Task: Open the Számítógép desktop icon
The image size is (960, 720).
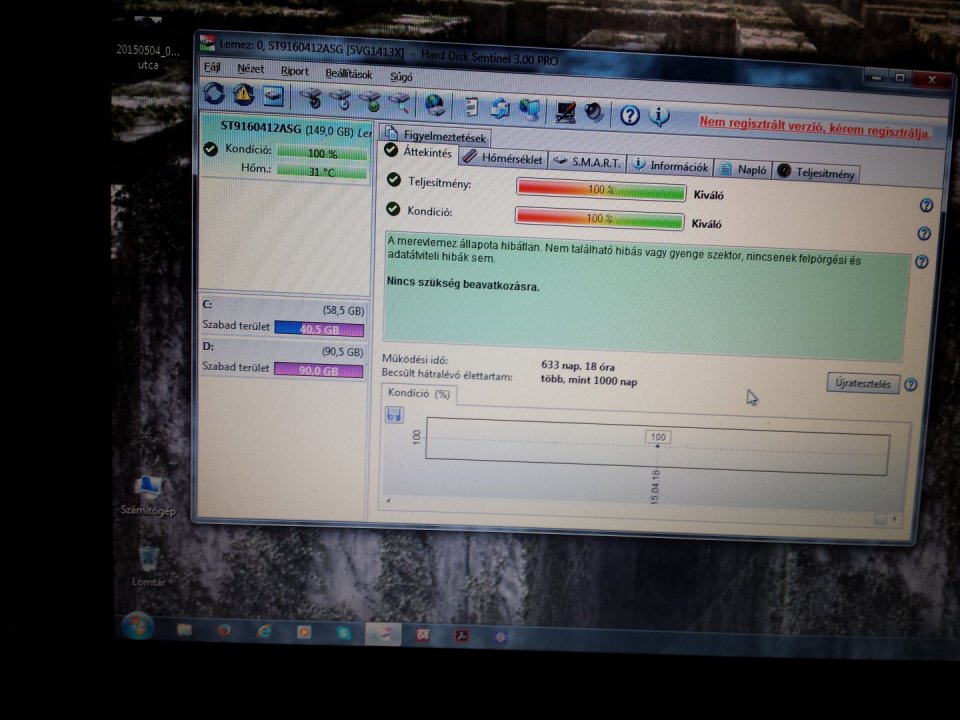Action: 148,496
